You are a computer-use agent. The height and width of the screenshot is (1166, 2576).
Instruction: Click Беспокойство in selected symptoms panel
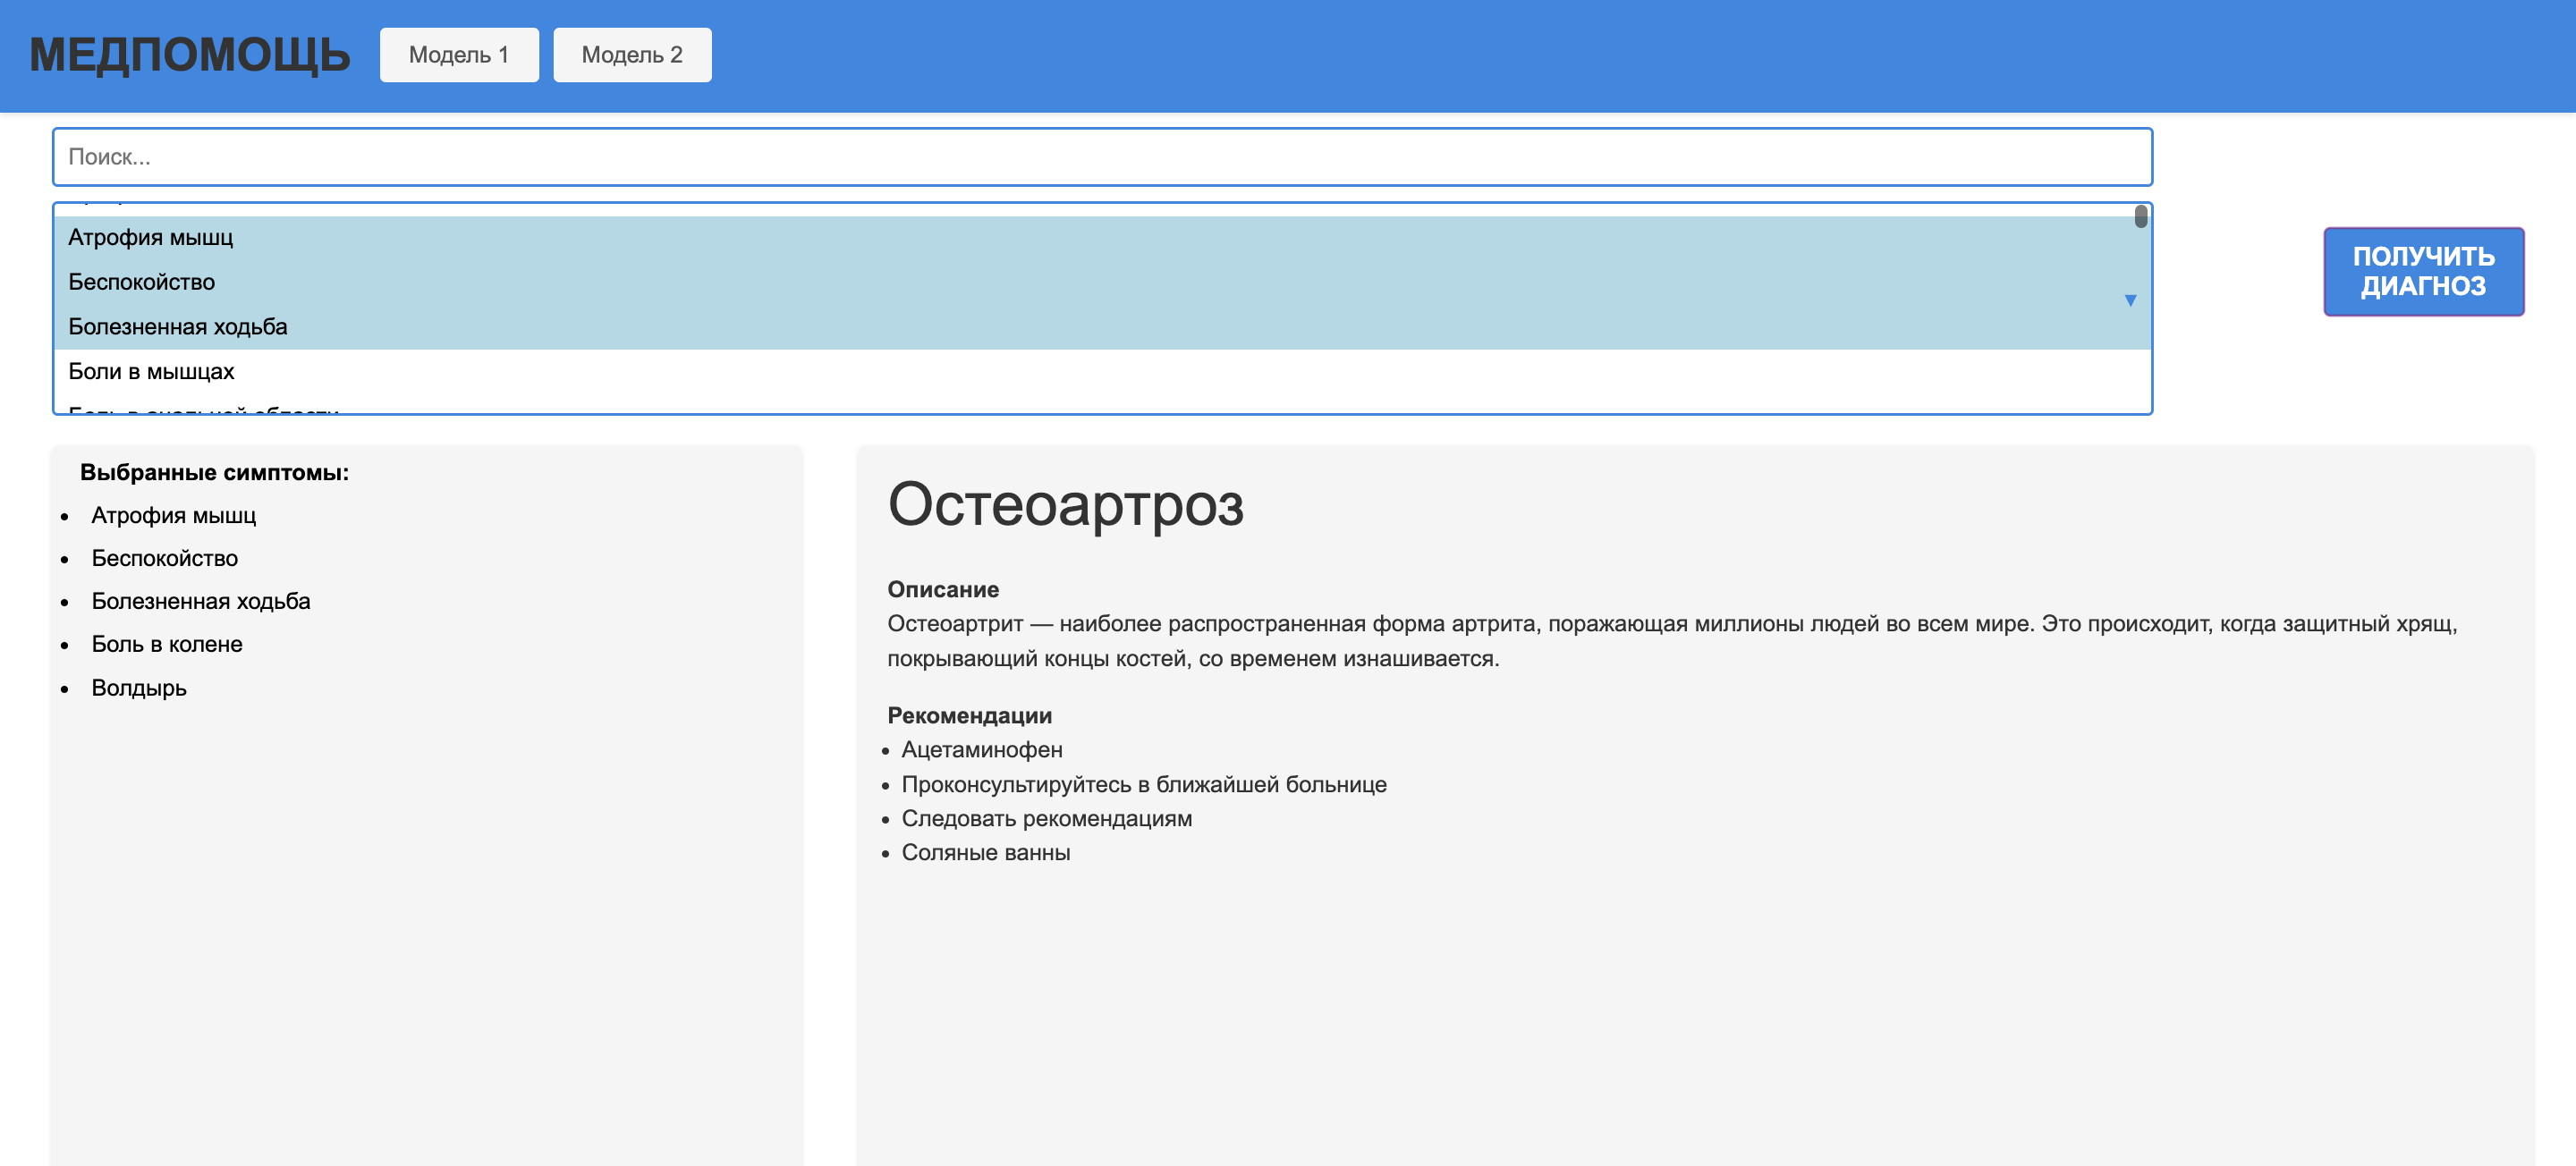pyautogui.click(x=166, y=558)
